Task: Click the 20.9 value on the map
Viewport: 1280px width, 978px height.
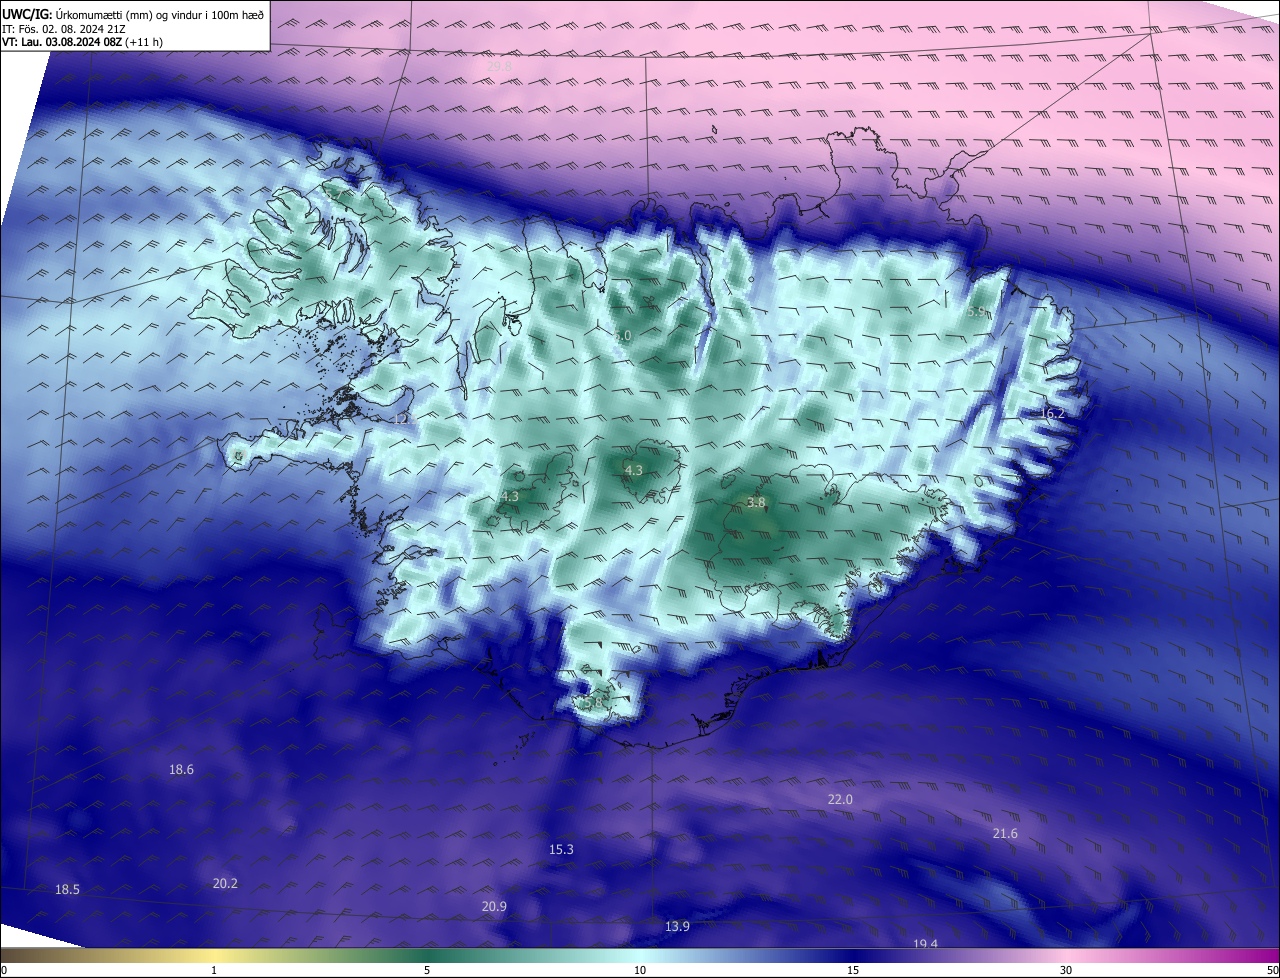Action: click(494, 906)
